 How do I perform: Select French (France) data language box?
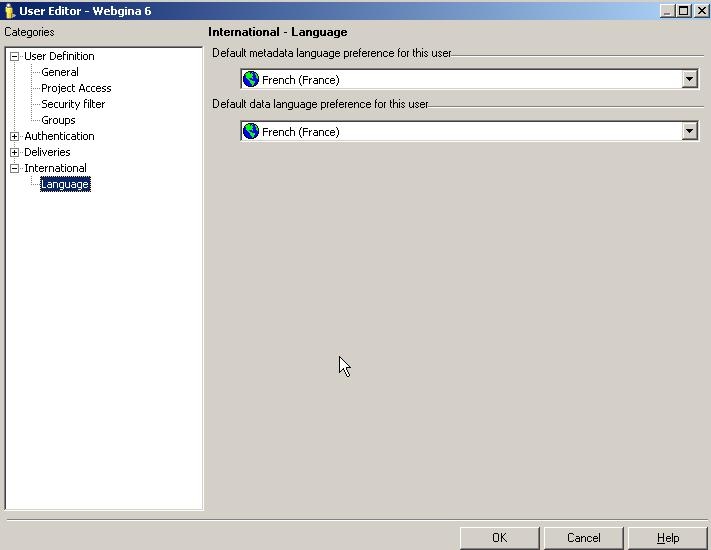[470, 131]
